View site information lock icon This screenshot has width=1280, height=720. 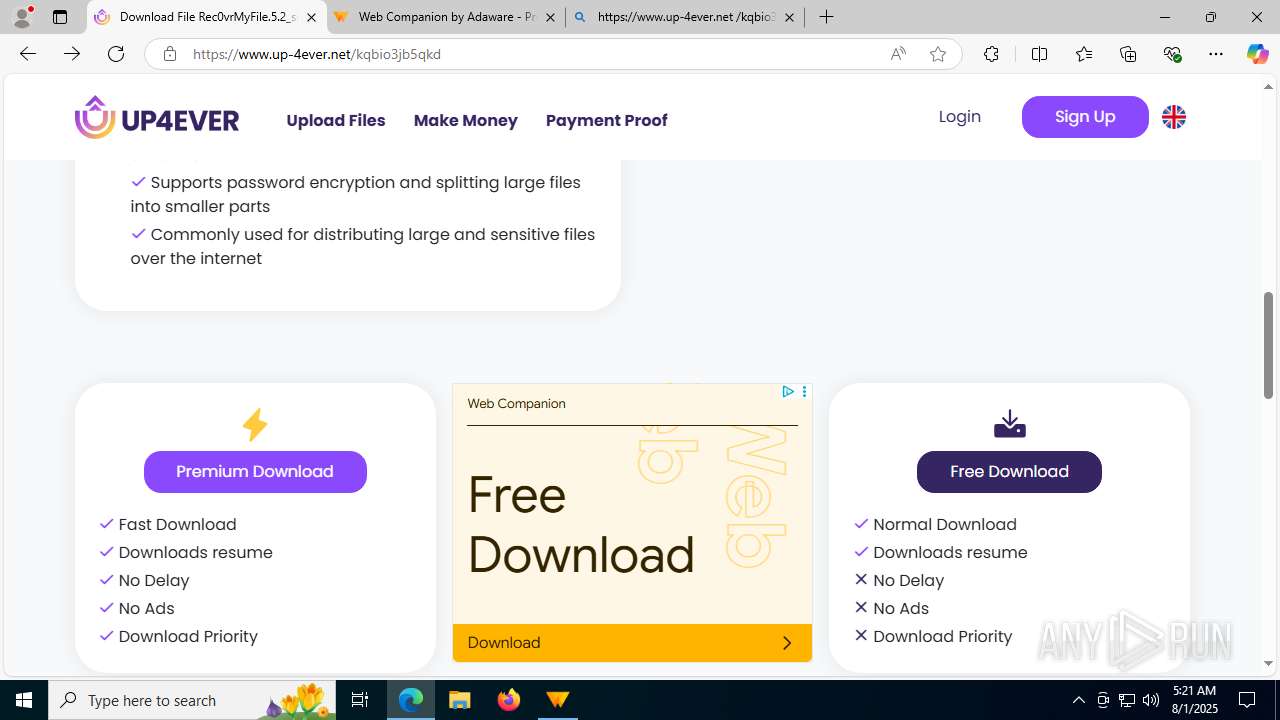170,54
